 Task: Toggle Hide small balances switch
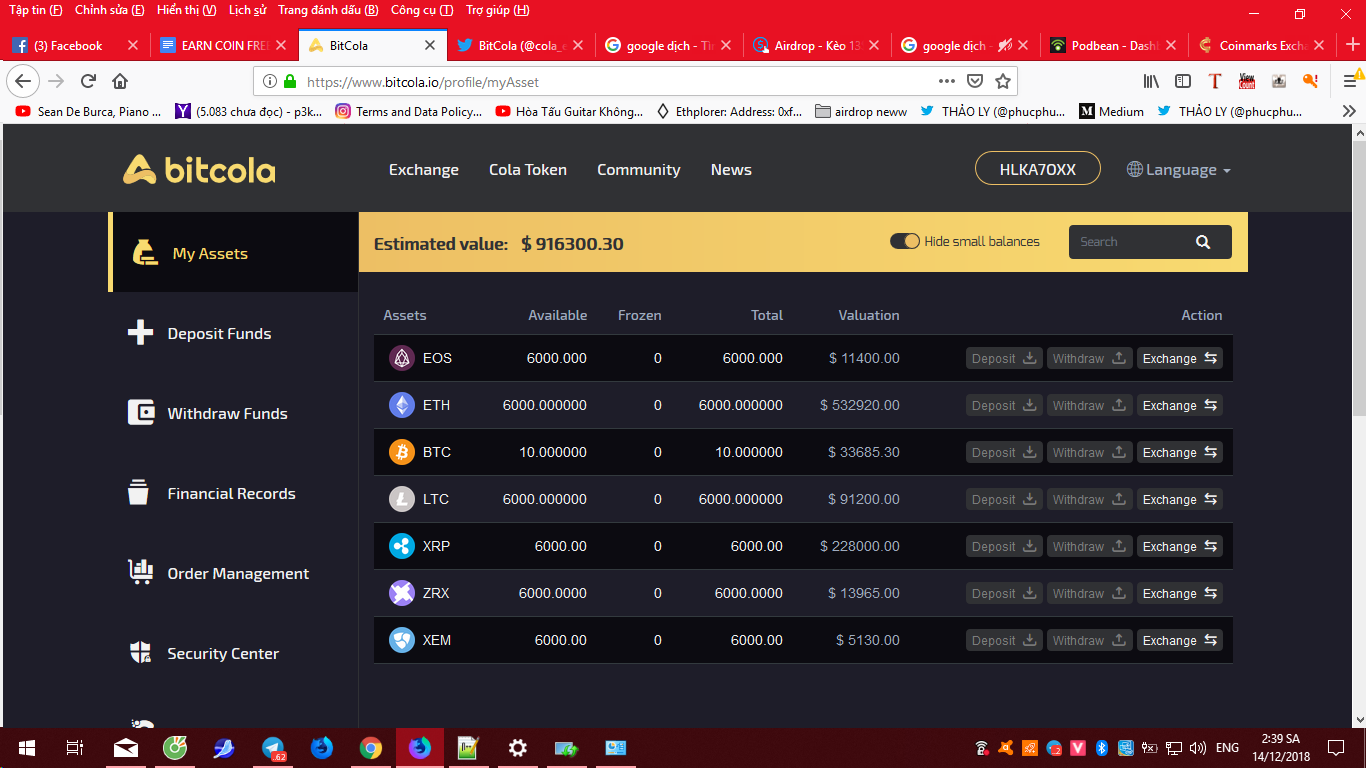[905, 241]
